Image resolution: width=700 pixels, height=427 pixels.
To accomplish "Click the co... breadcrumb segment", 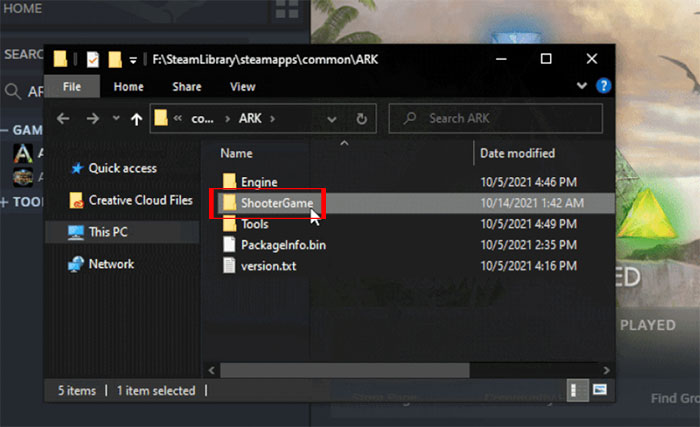I will click(202, 119).
